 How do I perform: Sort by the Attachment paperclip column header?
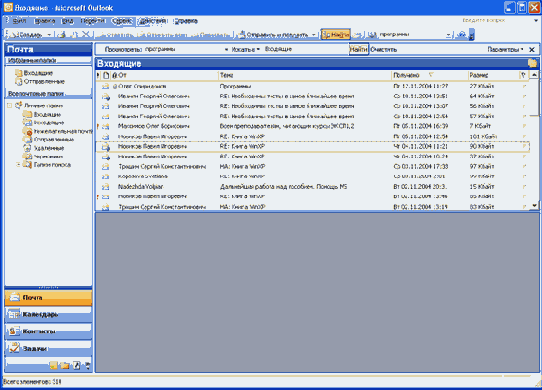coord(115,75)
